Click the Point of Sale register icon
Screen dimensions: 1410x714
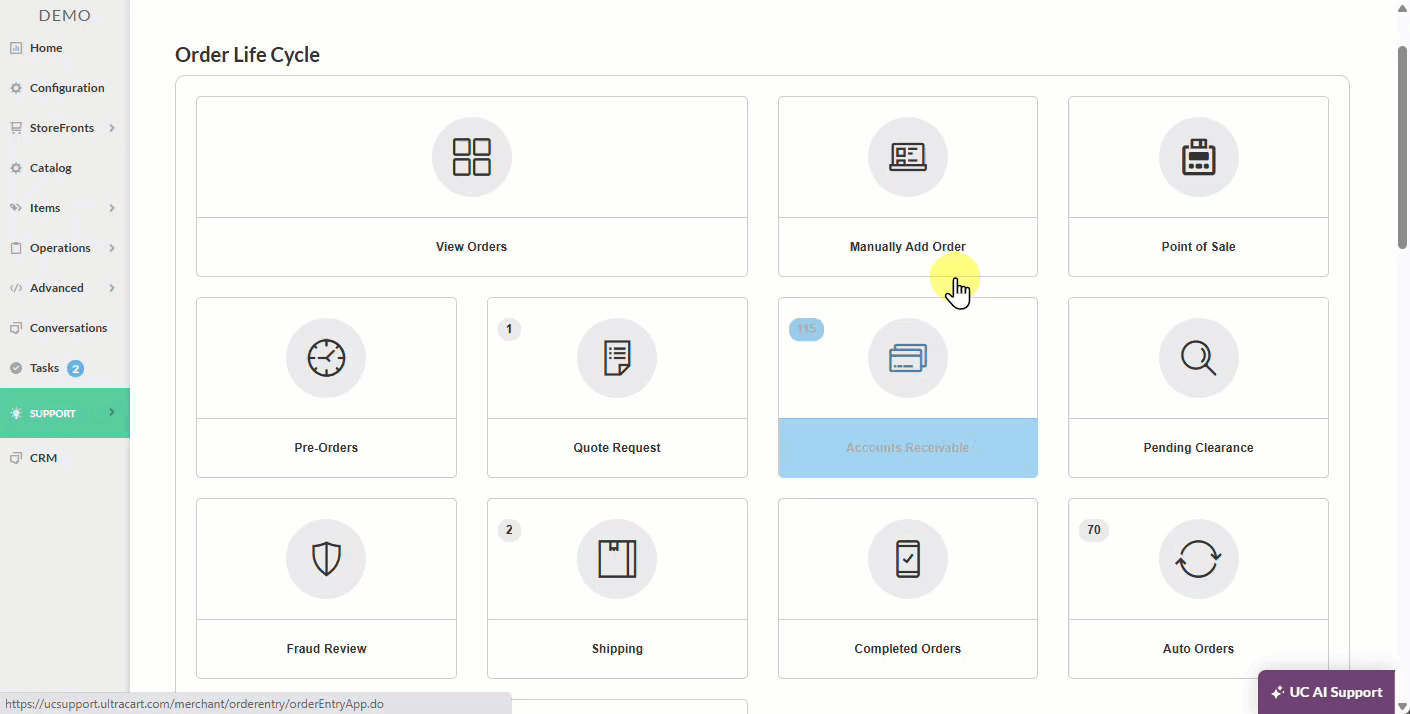click(x=1198, y=157)
